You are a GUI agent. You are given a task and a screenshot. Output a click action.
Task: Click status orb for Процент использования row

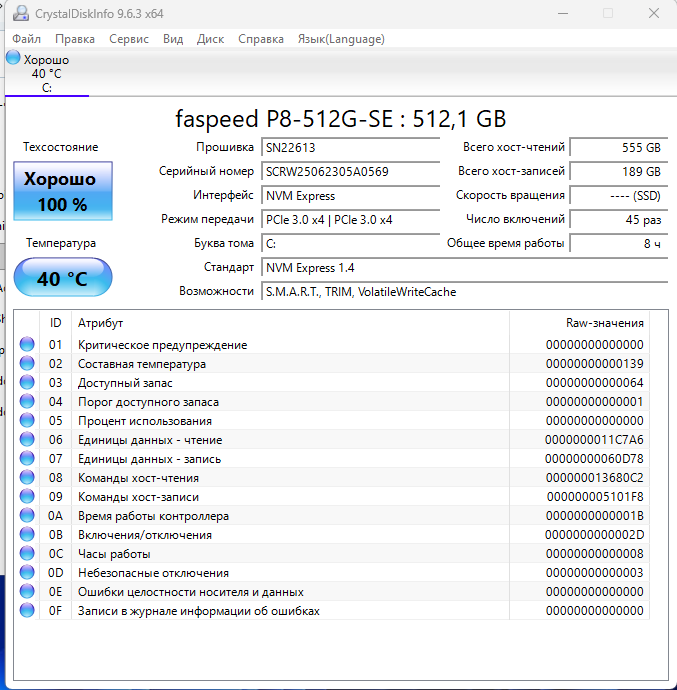tap(27, 421)
